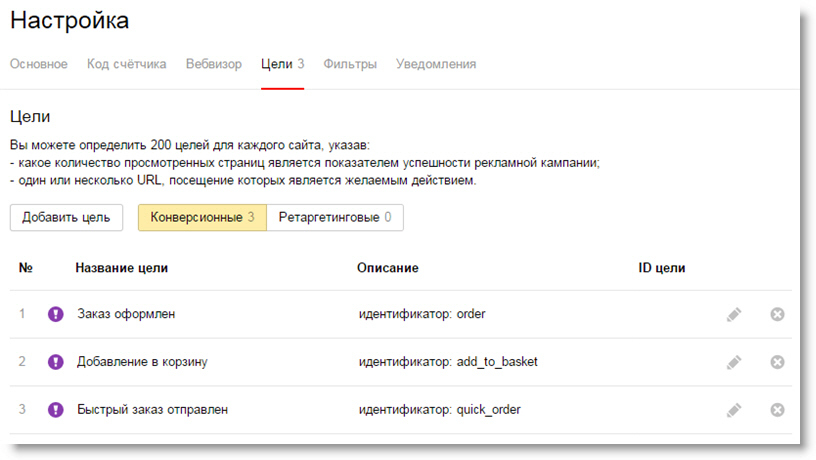
Task: Select the 'Цели' tab
Action: tap(283, 64)
